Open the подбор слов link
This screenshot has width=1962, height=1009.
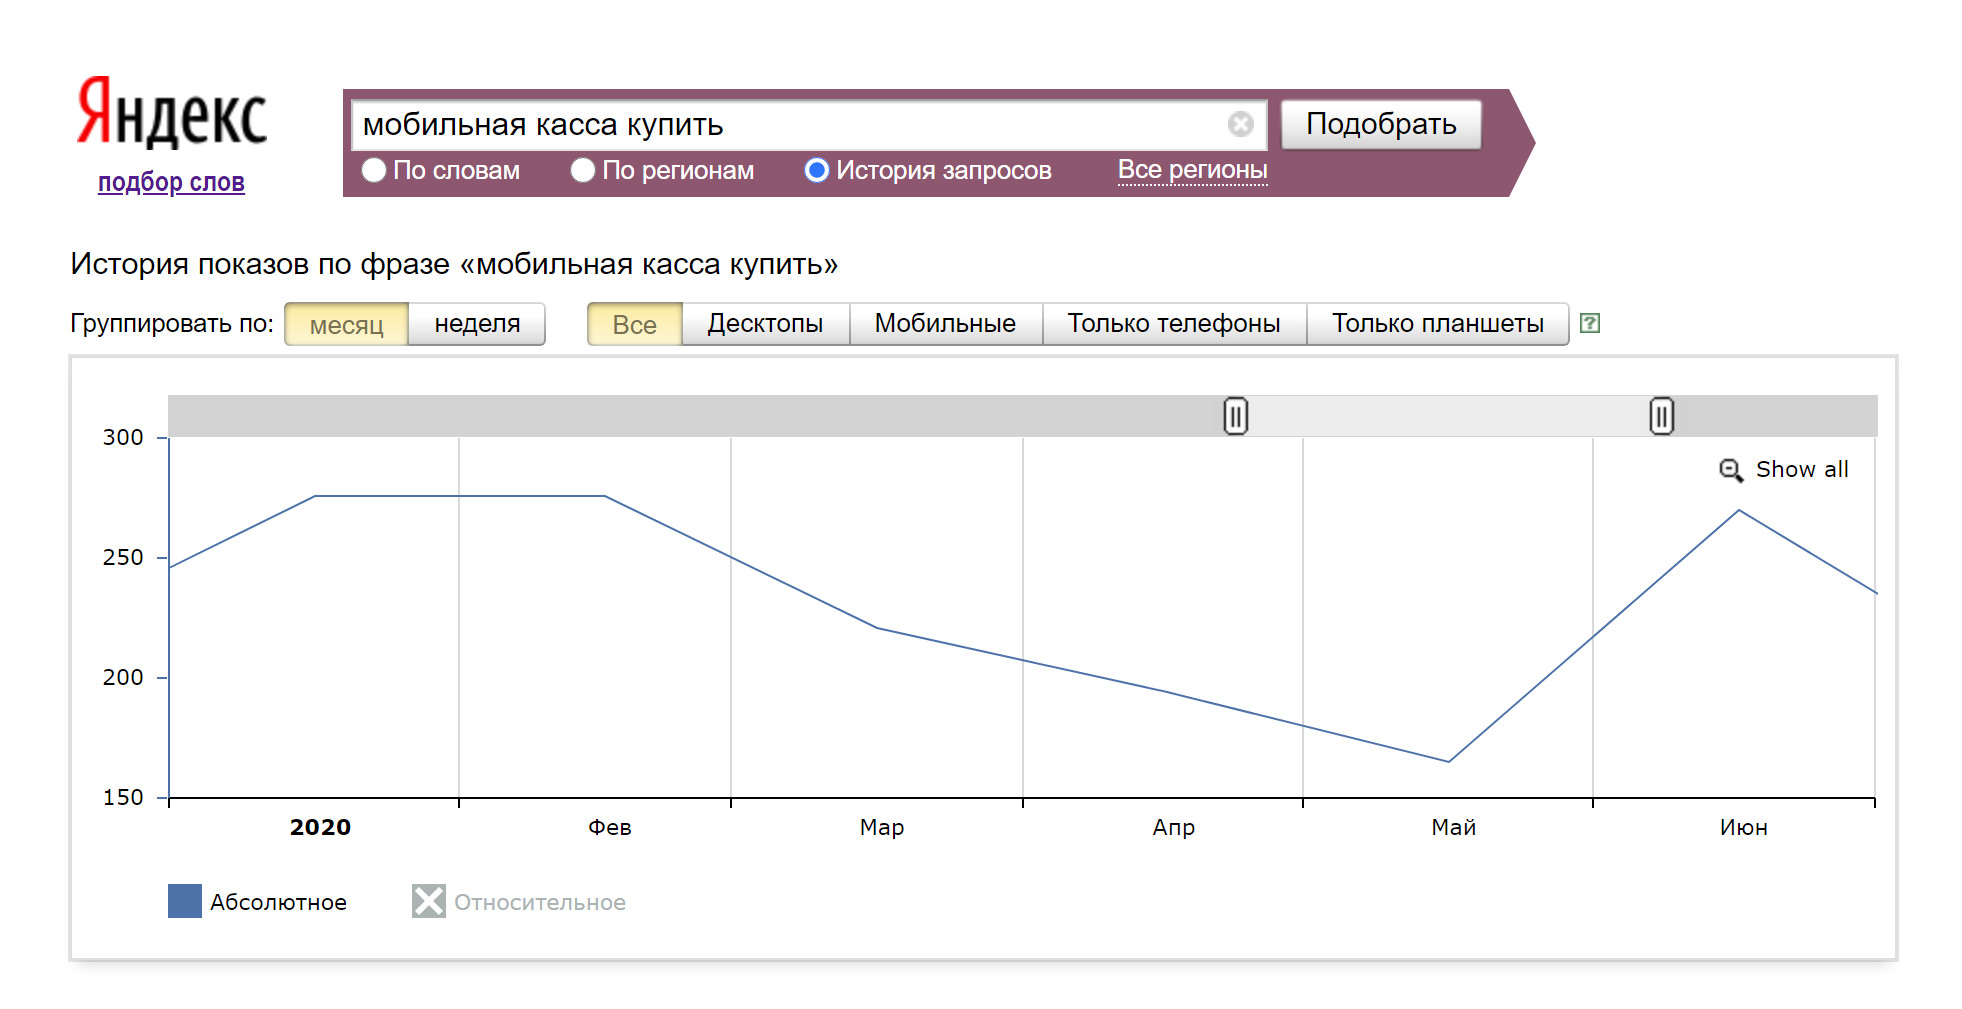coord(171,182)
